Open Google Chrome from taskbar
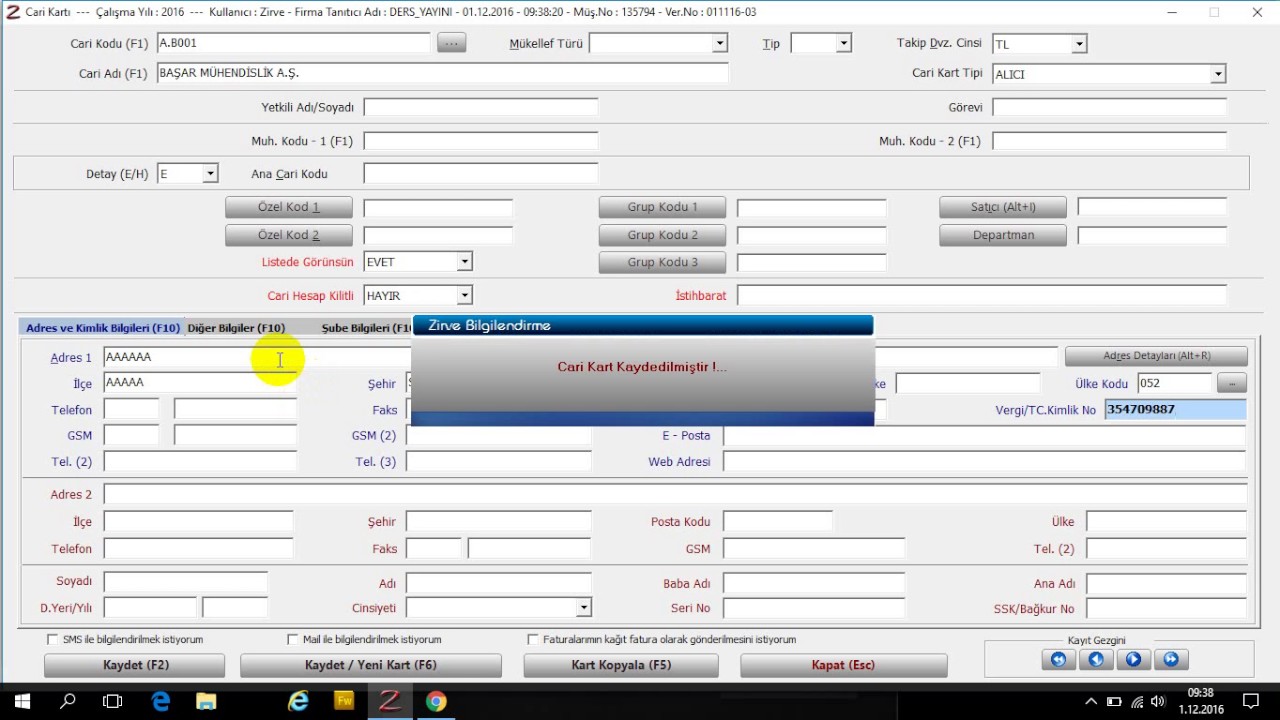This screenshot has width=1280, height=720. click(435, 701)
